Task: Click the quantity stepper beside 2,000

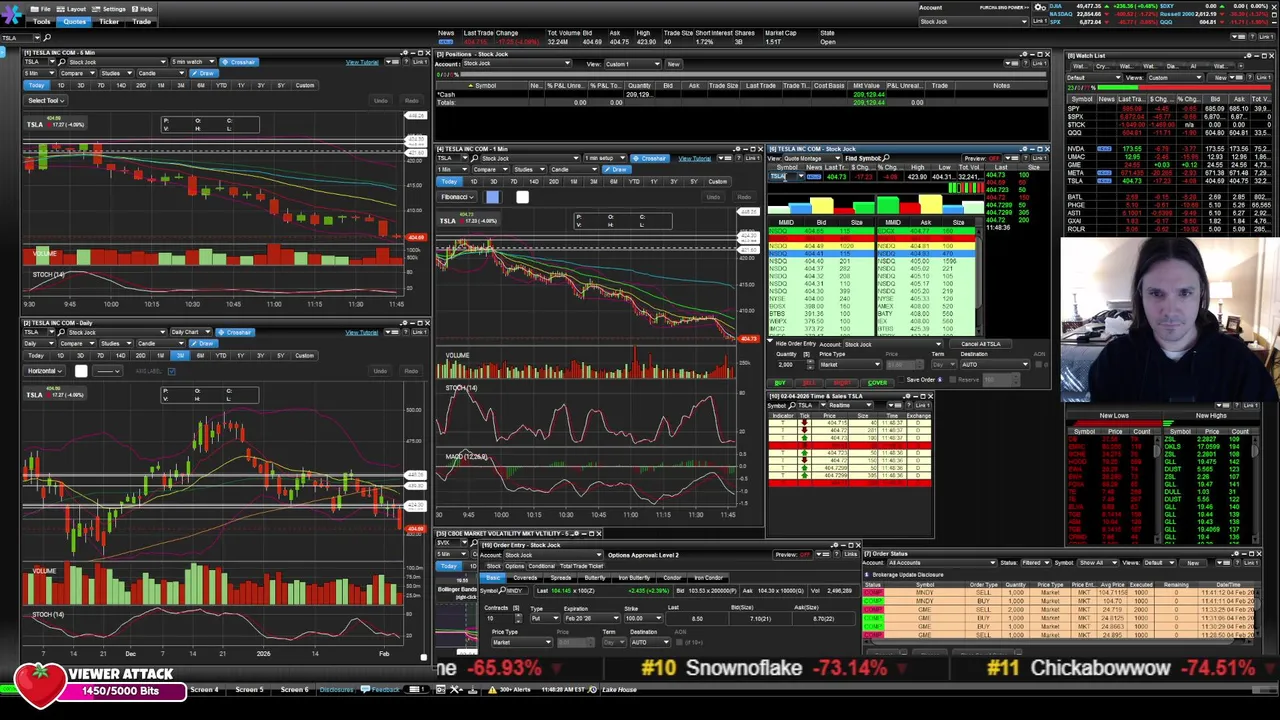Action: pos(809,364)
